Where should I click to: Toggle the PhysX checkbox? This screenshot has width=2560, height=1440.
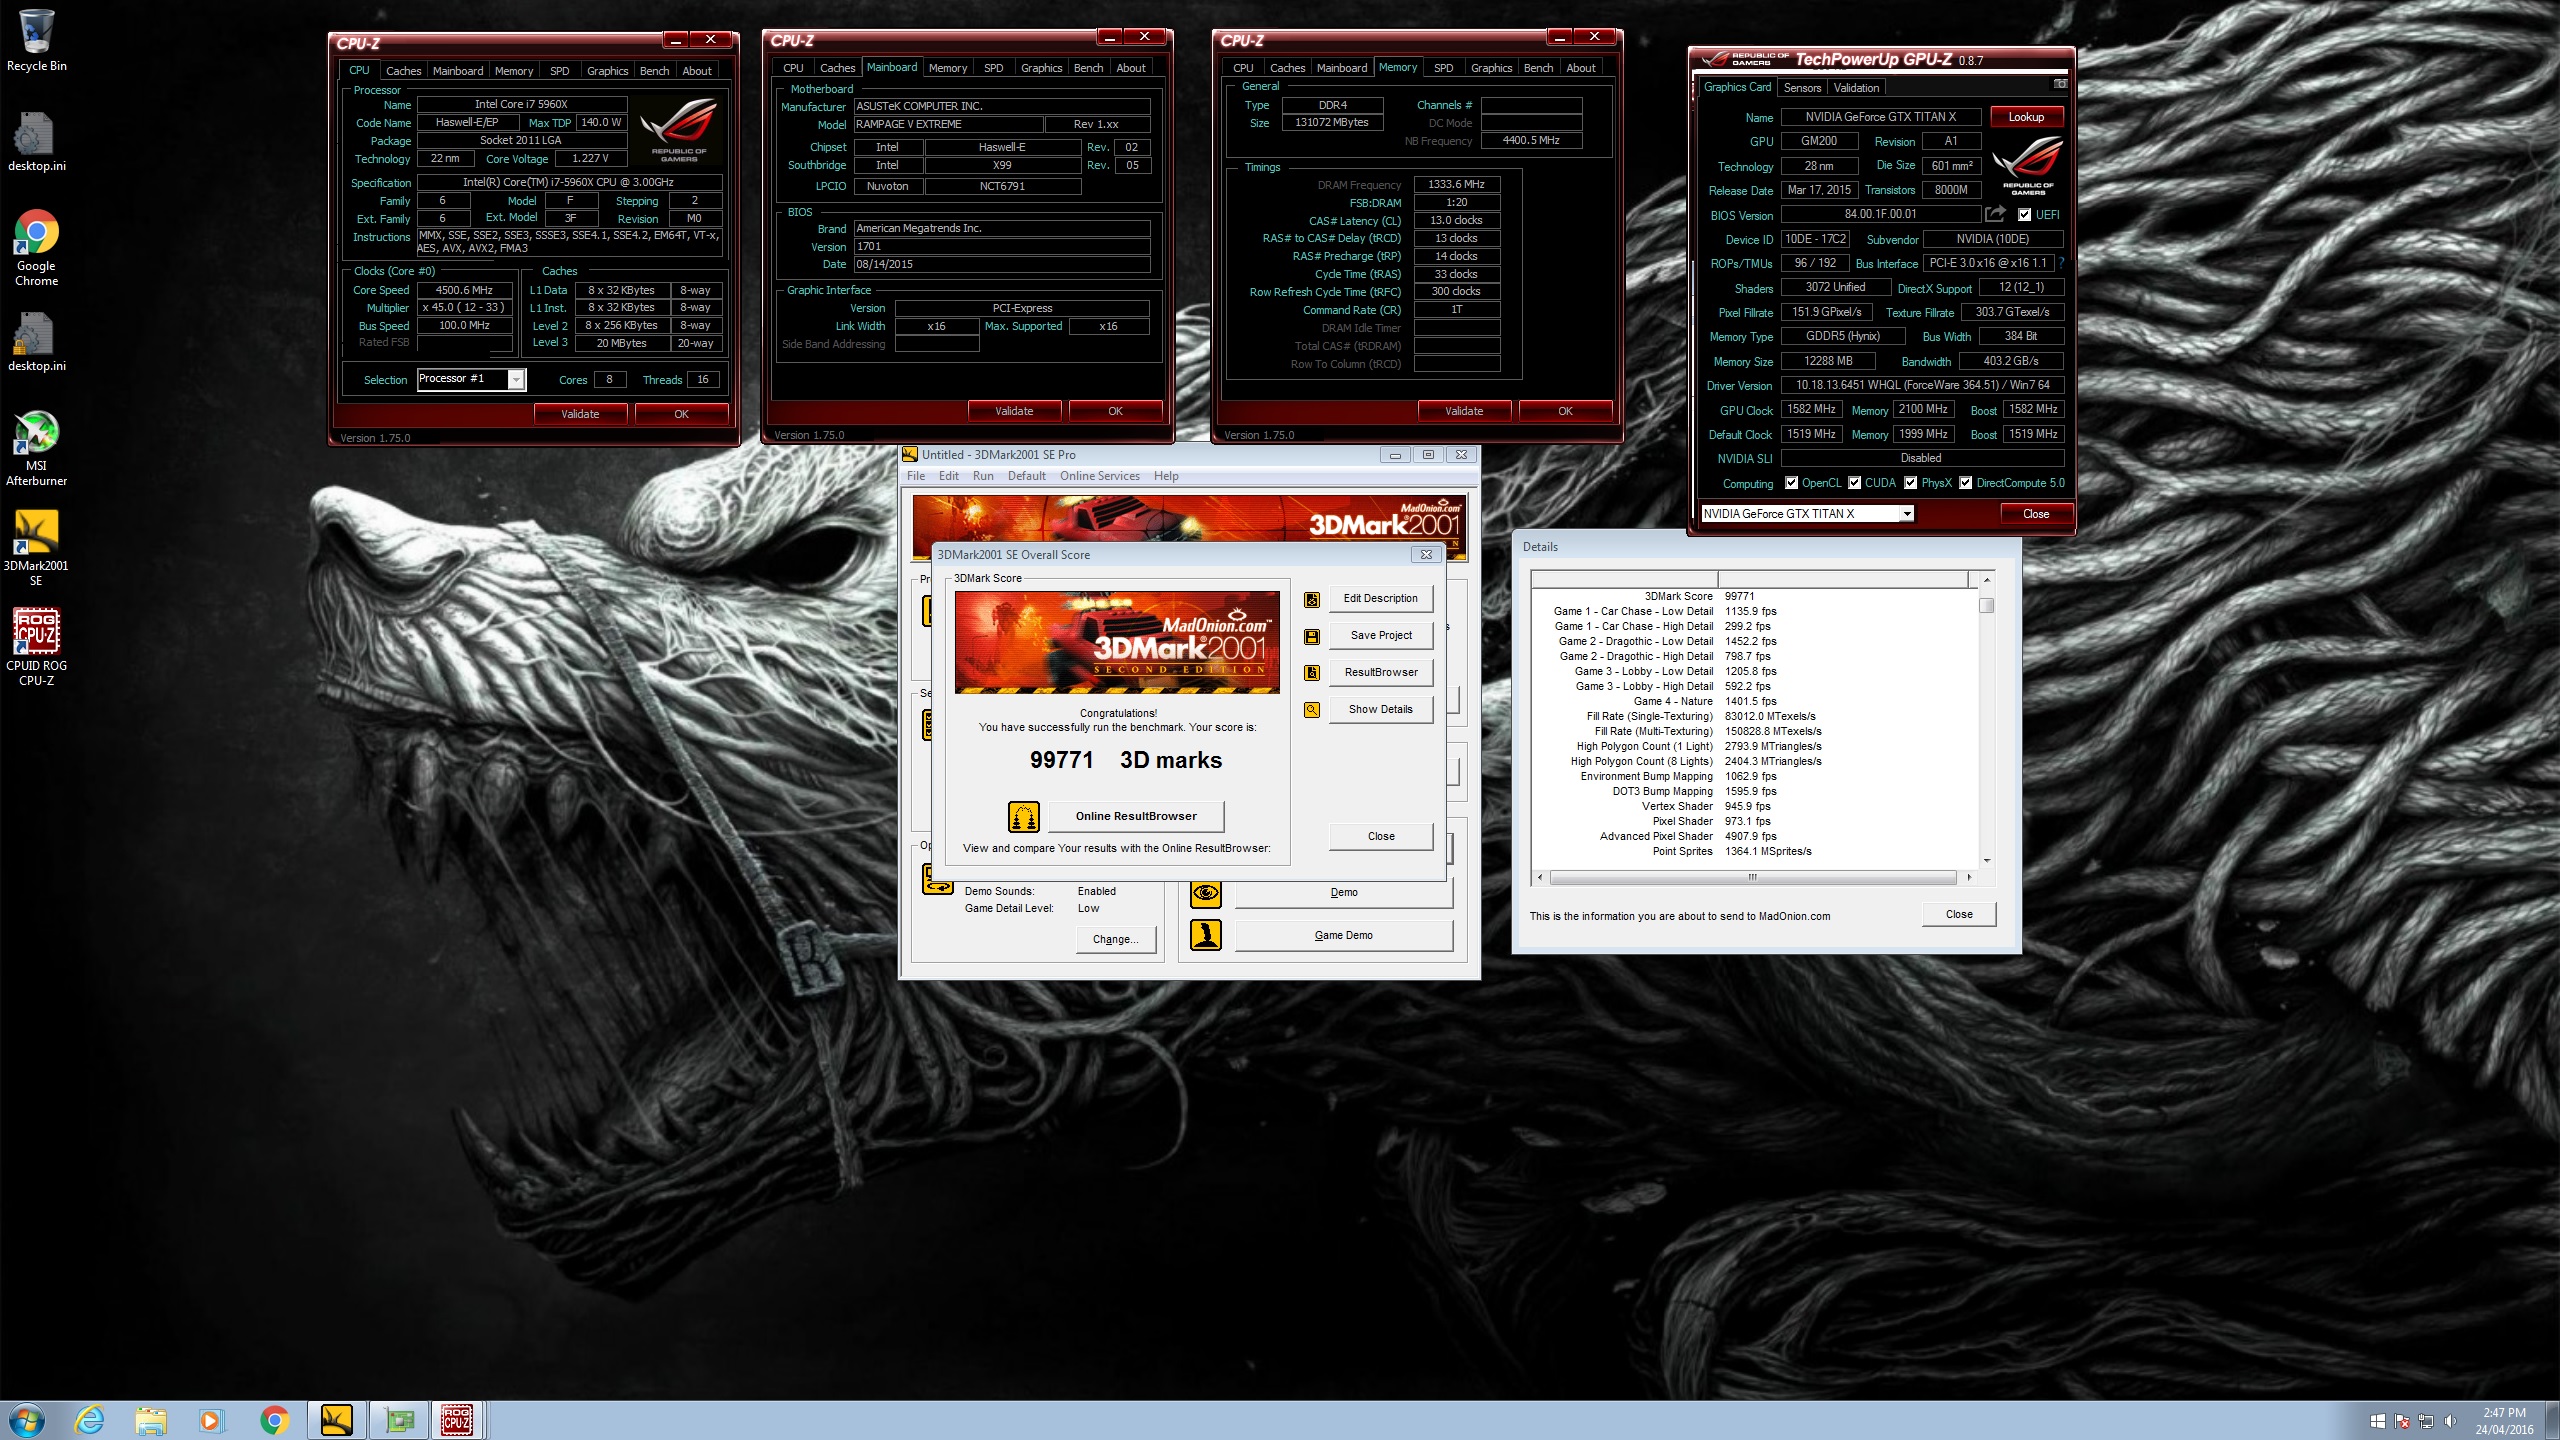[x=1910, y=483]
